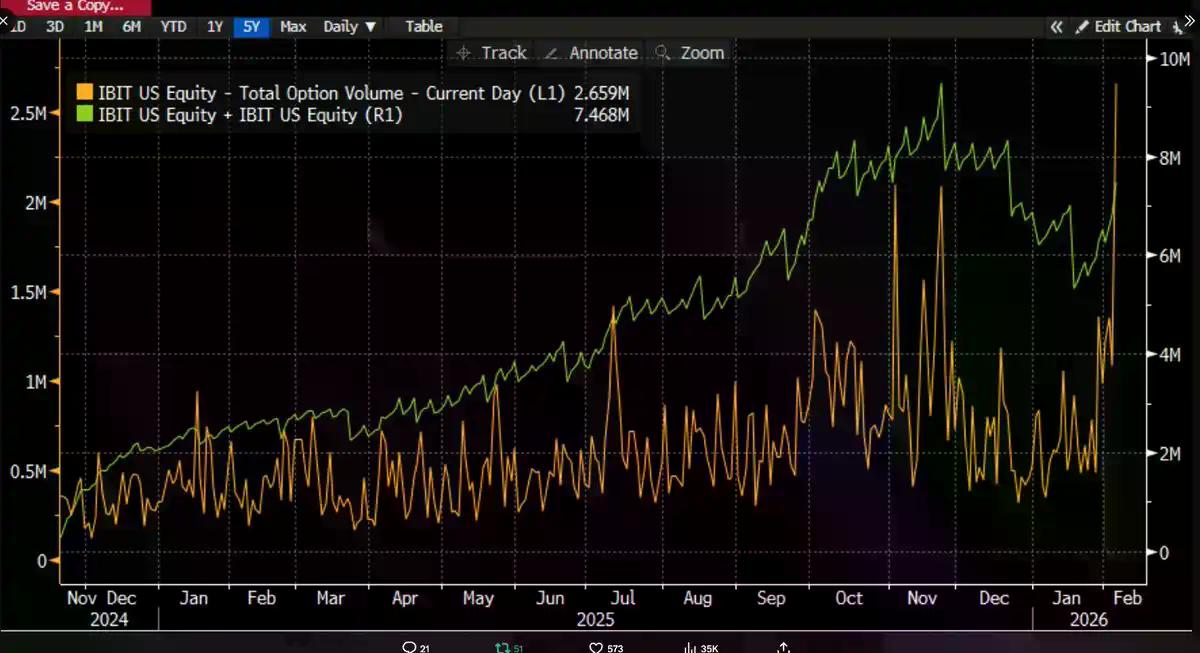
Task: Click the gear icon beside Edit Chart
Action: 1176,27
